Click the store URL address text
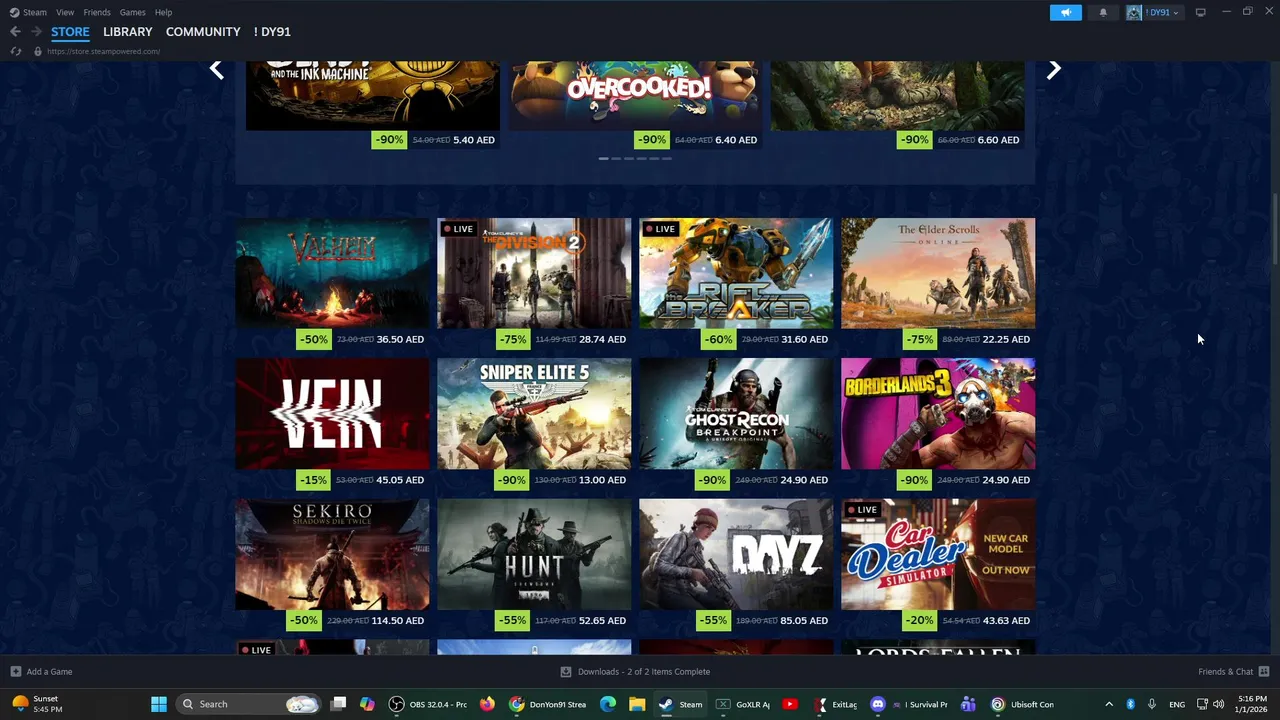The width and height of the screenshot is (1280, 720). 103,51
